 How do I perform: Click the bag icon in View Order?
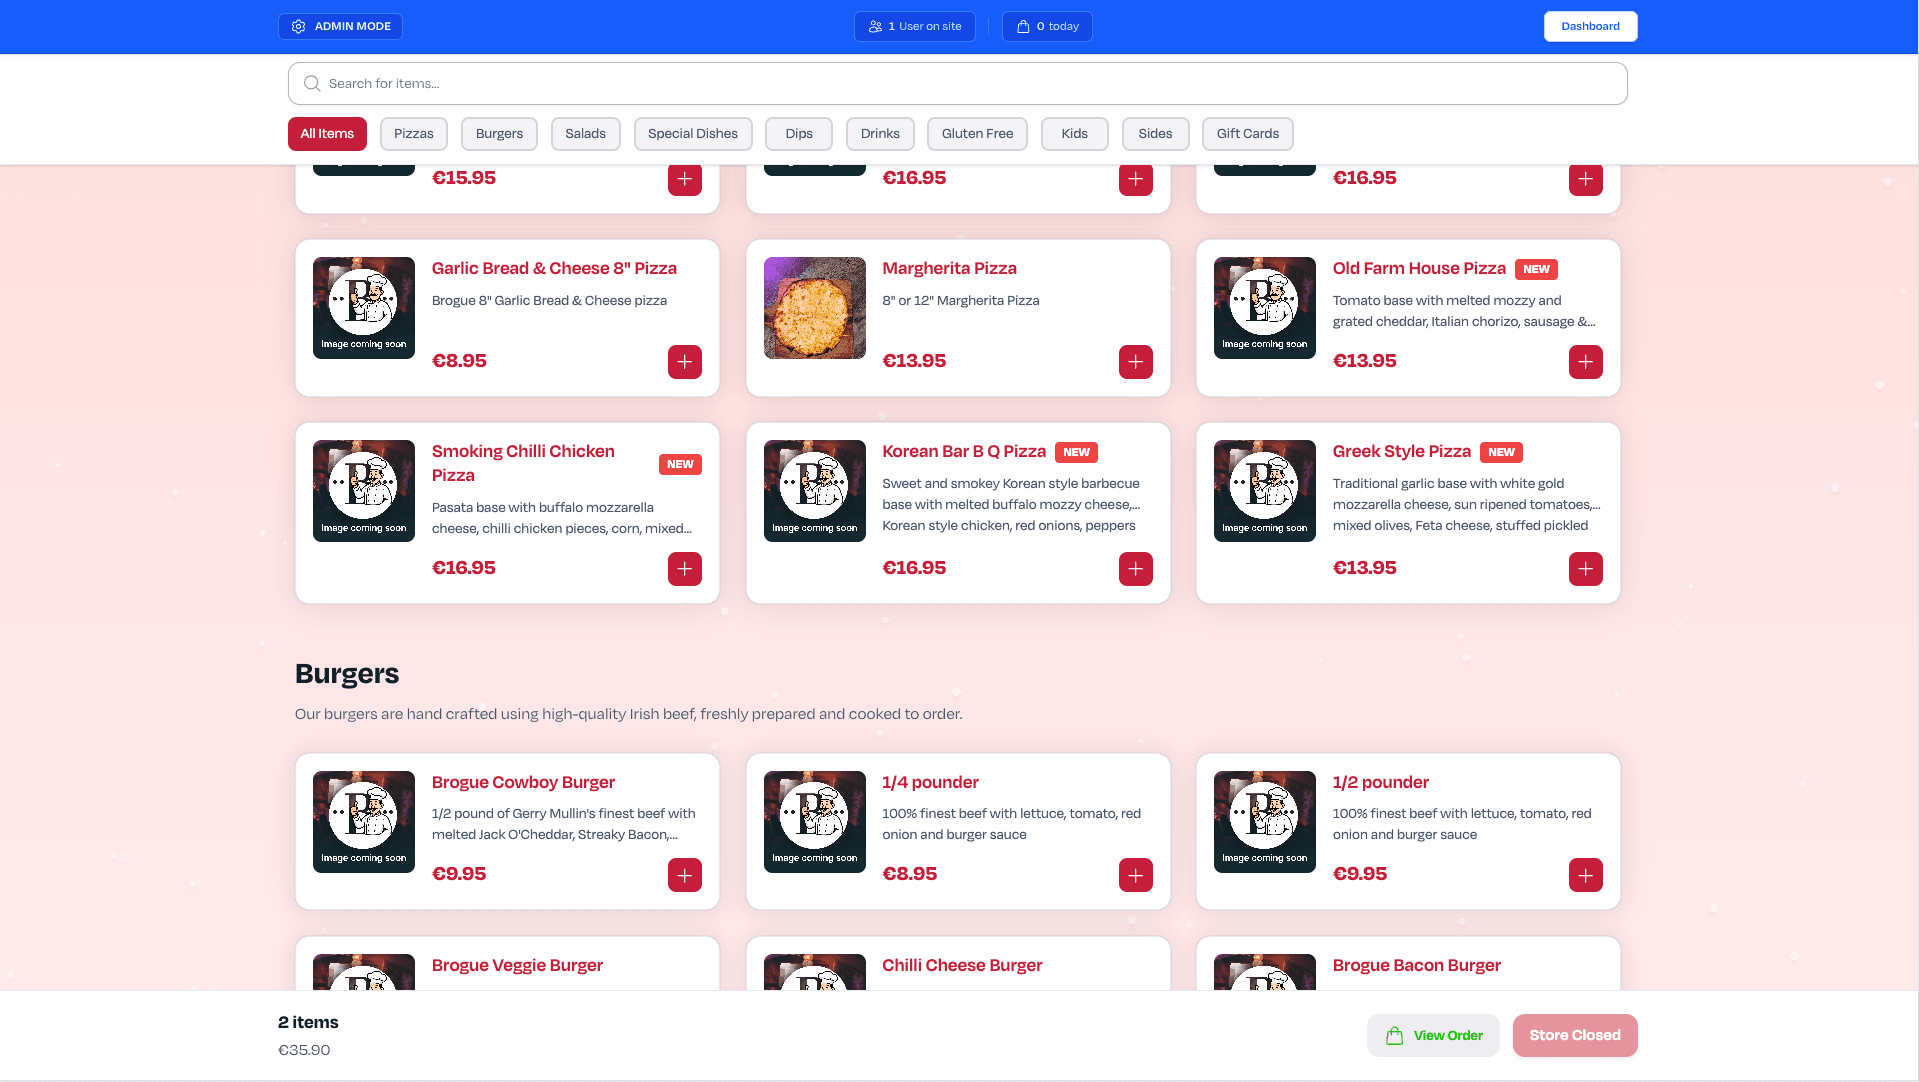pos(1394,1036)
